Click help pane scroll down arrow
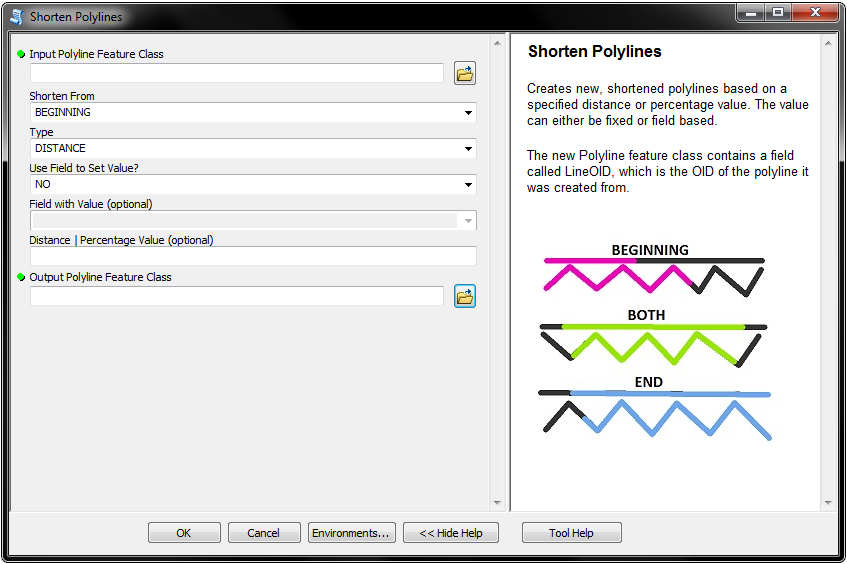The width and height of the screenshot is (847, 564). [x=828, y=503]
